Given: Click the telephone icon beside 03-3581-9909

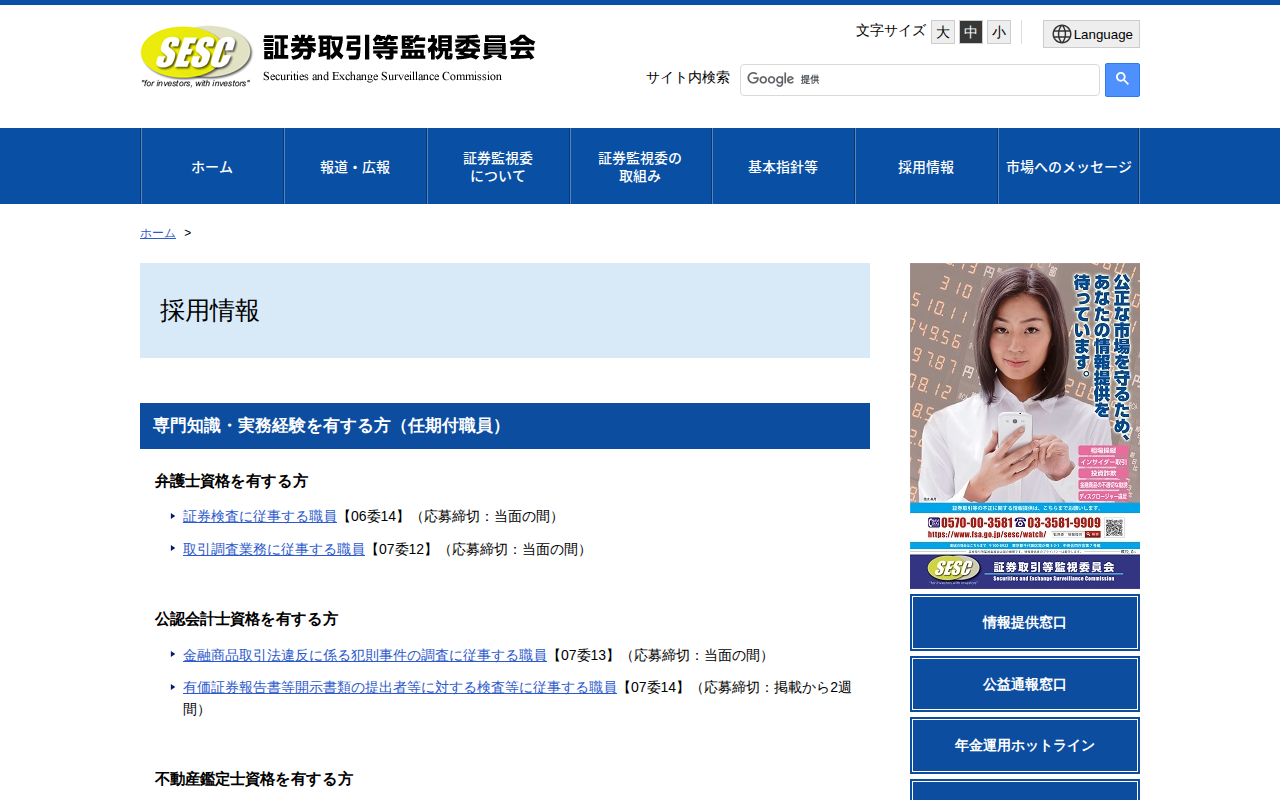Looking at the screenshot, I should coord(1020,522).
